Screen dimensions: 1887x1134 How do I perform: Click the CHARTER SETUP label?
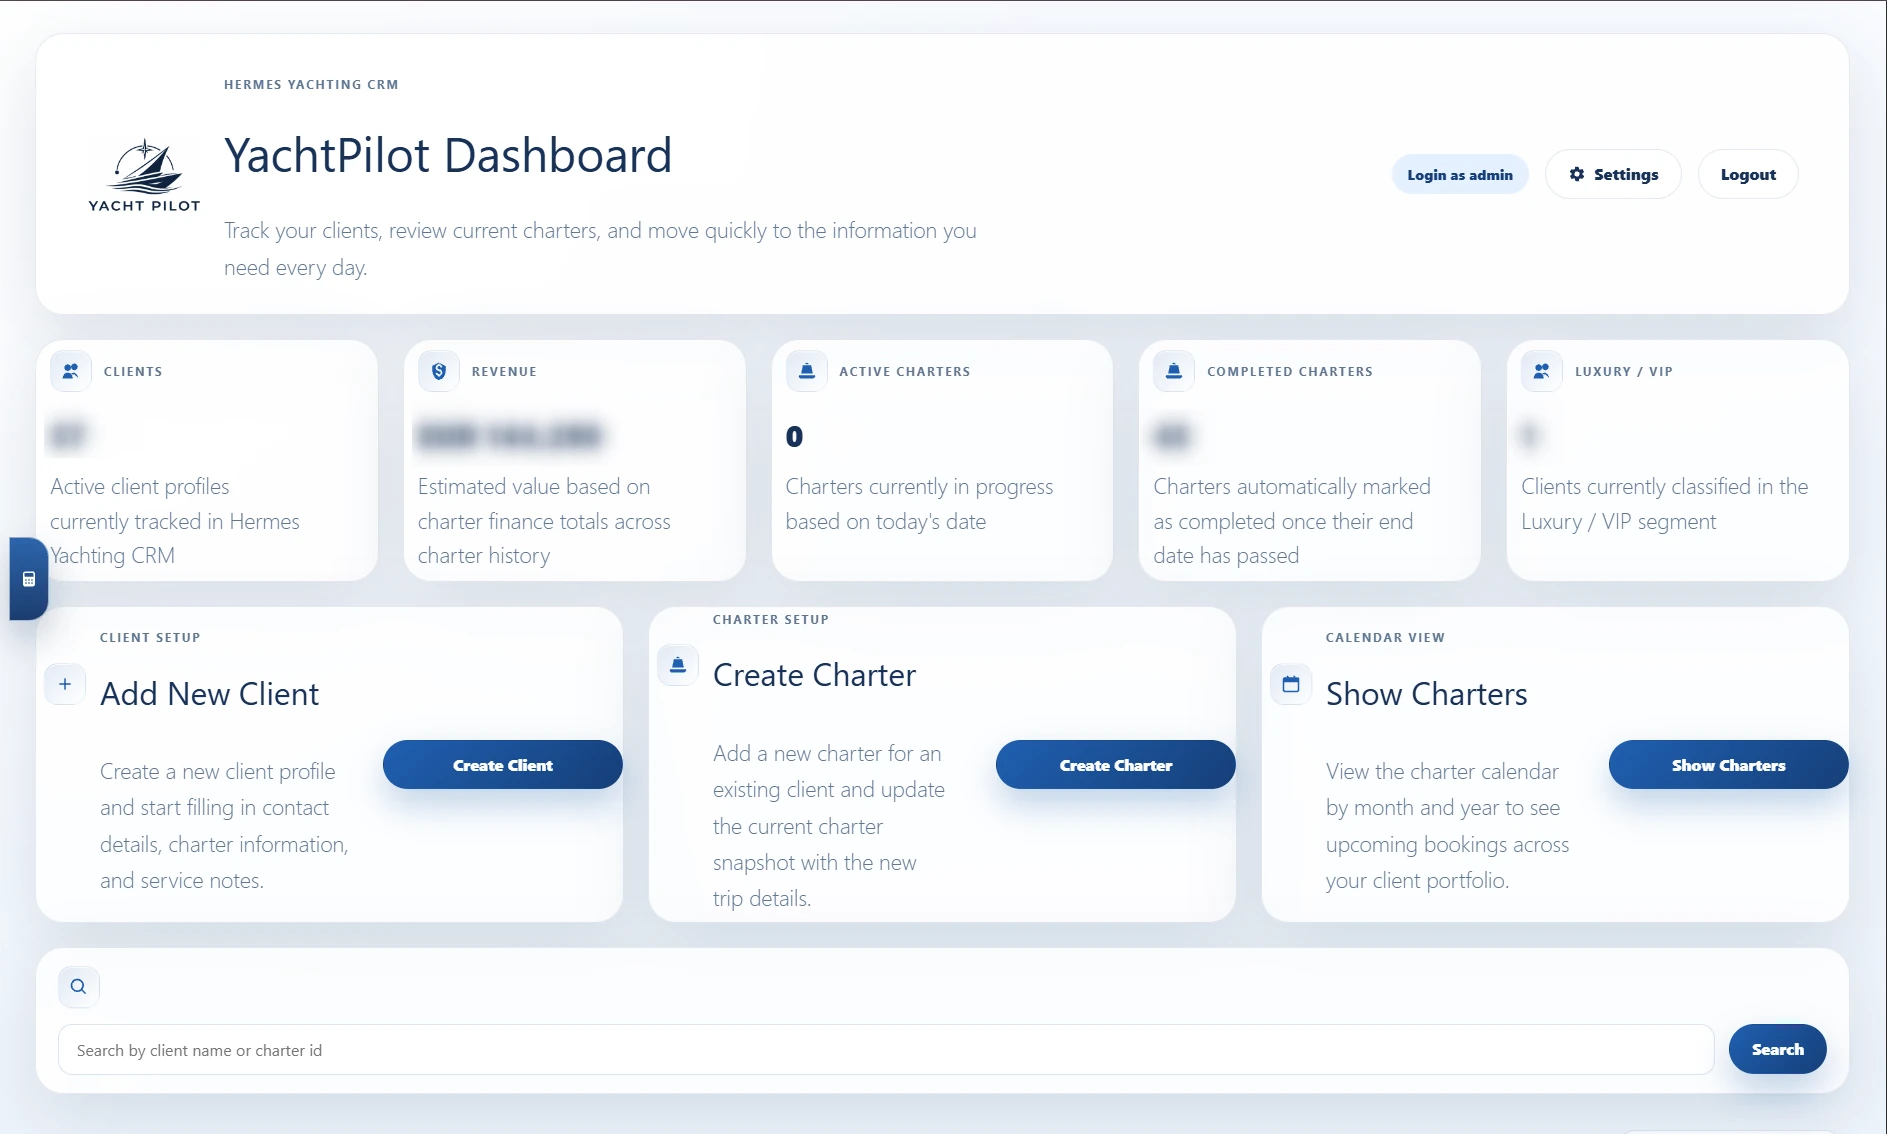(x=771, y=620)
